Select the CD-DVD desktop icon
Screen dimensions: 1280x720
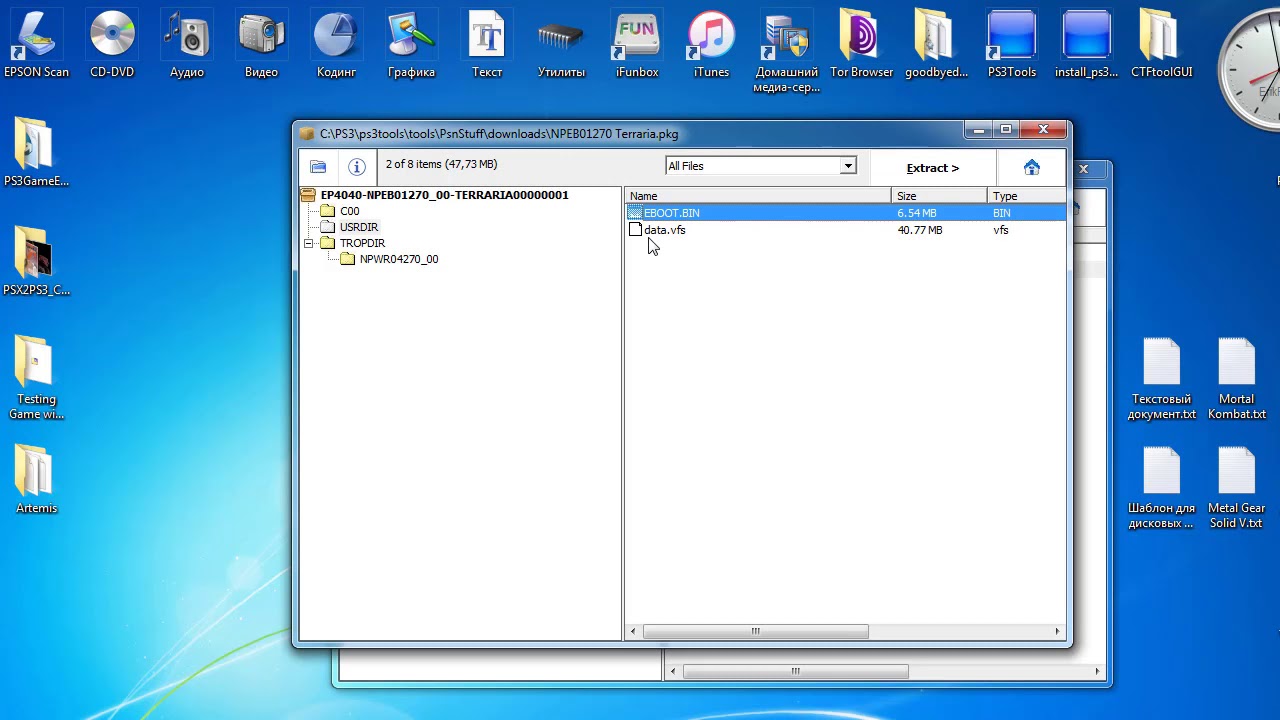point(112,44)
